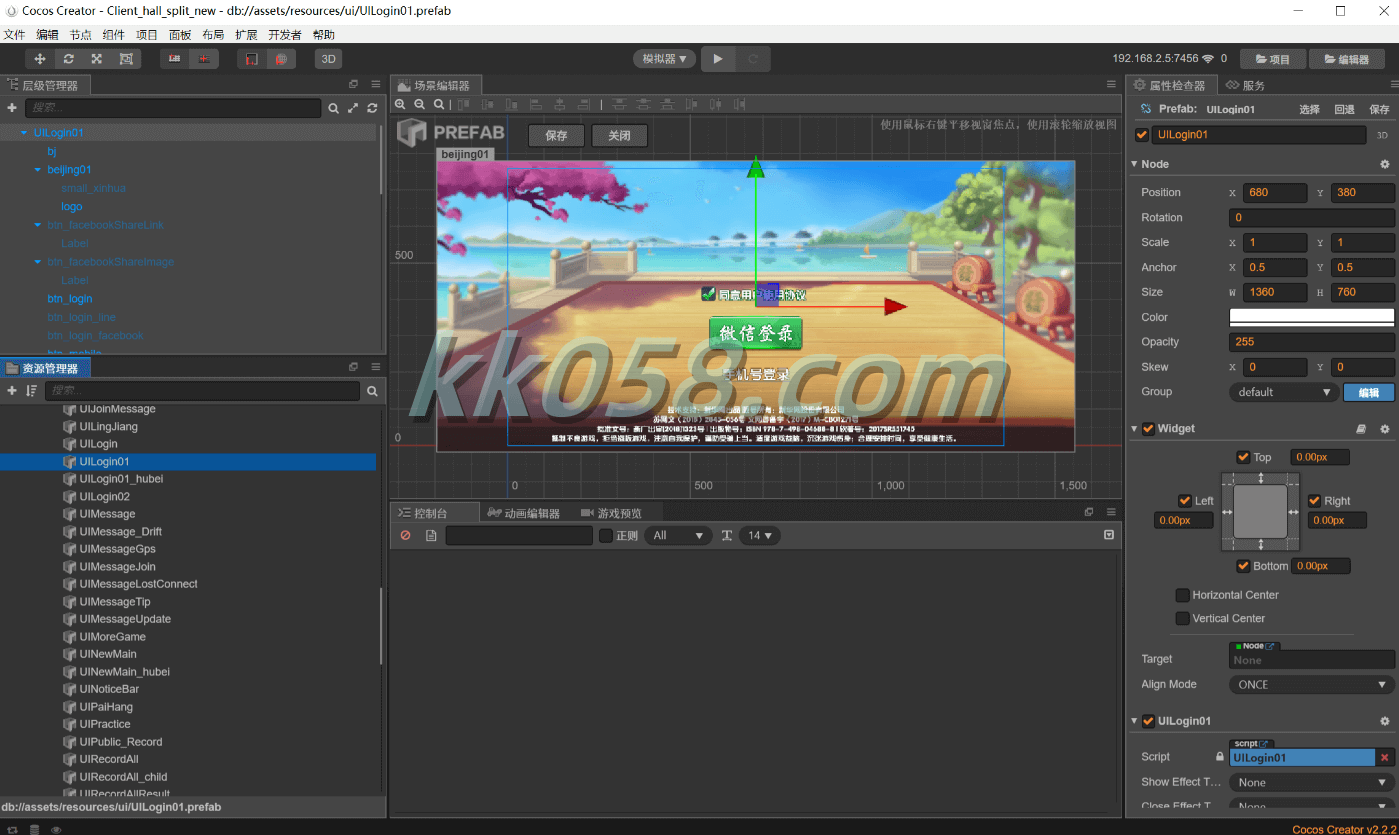The image size is (1399, 835).
Task: Switch to the 服务 services tab
Action: click(x=1246, y=85)
